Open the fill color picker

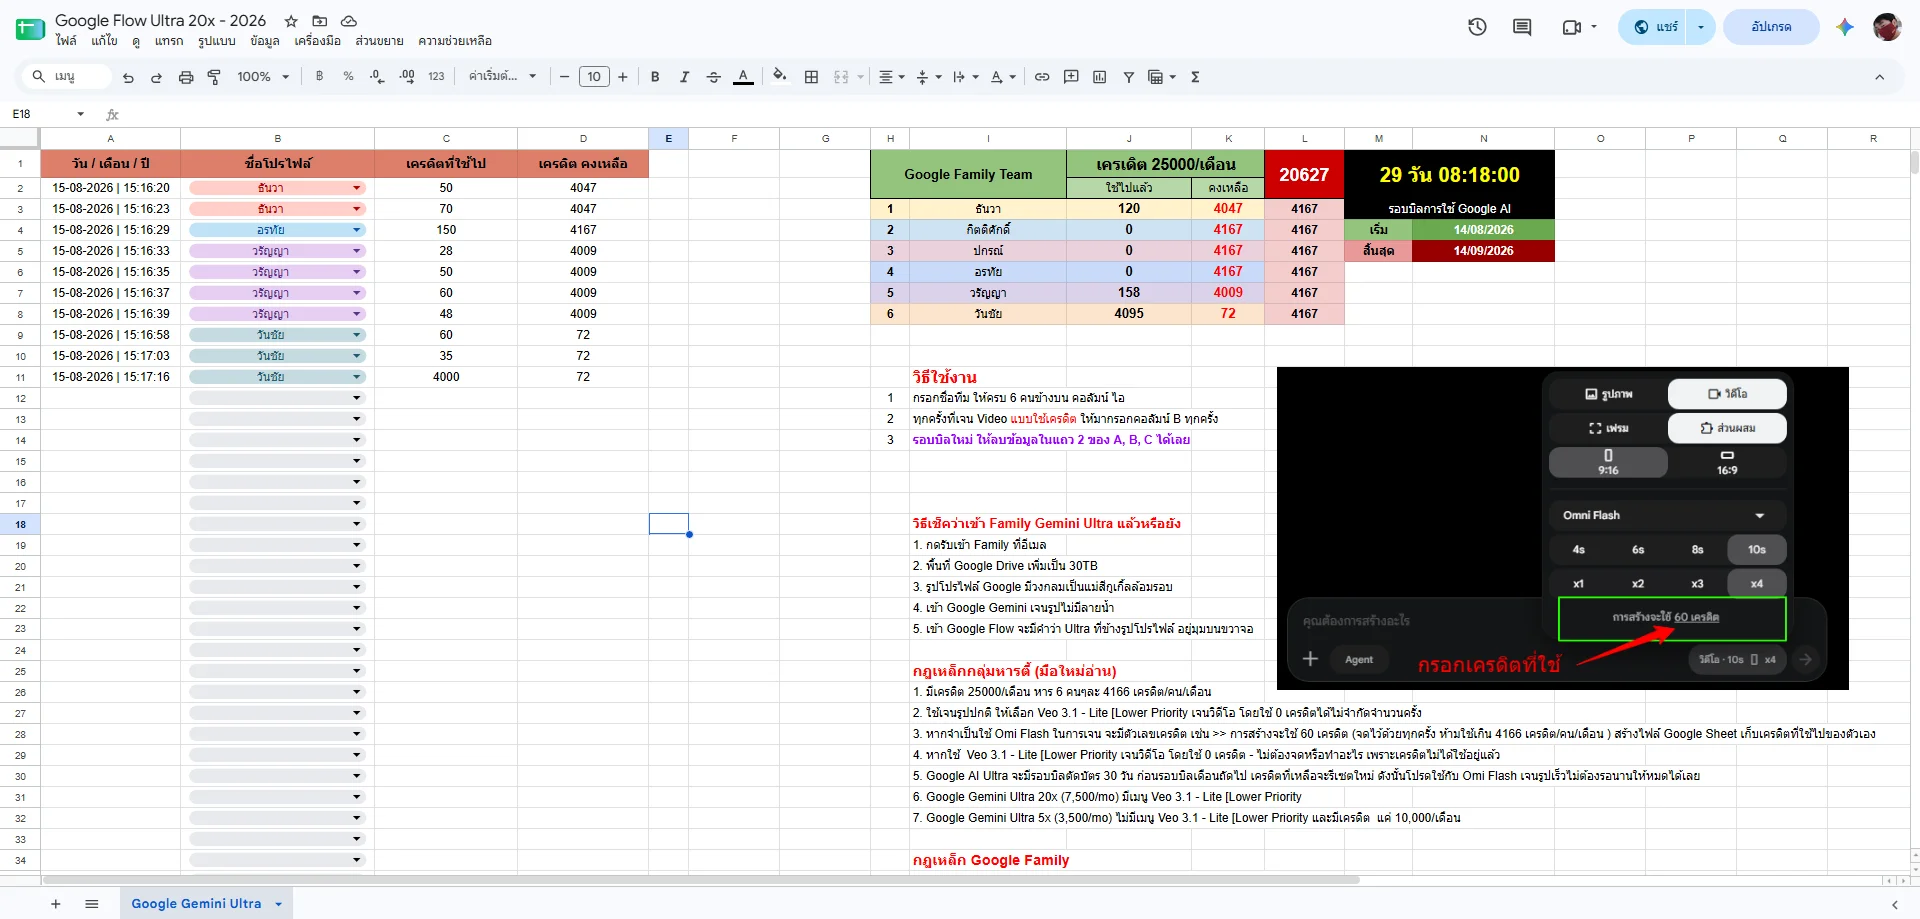click(x=780, y=76)
